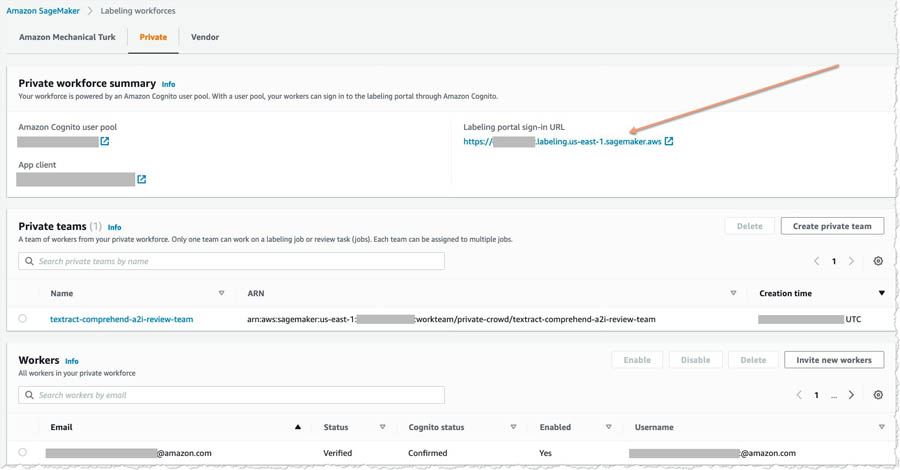Open Info link next to Private workforce summary
Screen dimensions: 900x470
tap(168, 84)
